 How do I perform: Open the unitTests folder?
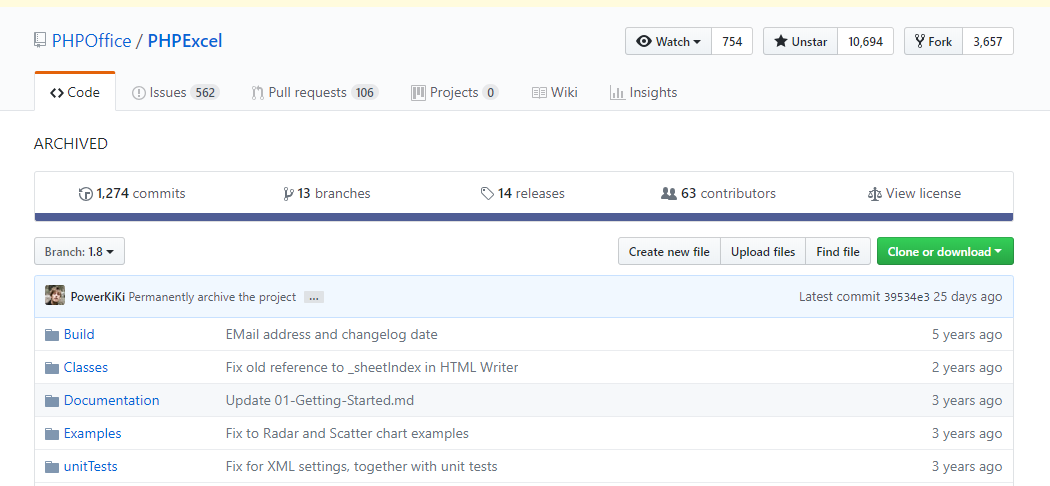pos(90,467)
